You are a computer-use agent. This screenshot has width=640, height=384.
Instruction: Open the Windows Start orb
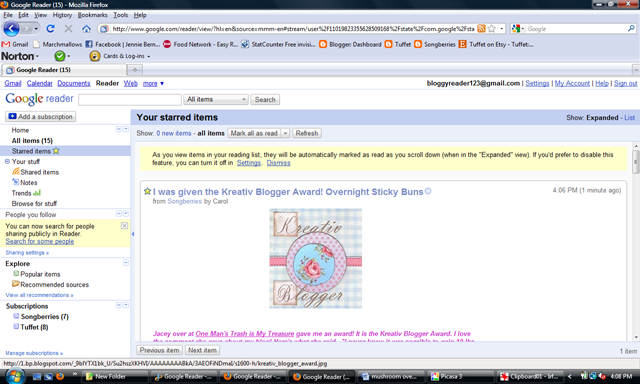14,376
